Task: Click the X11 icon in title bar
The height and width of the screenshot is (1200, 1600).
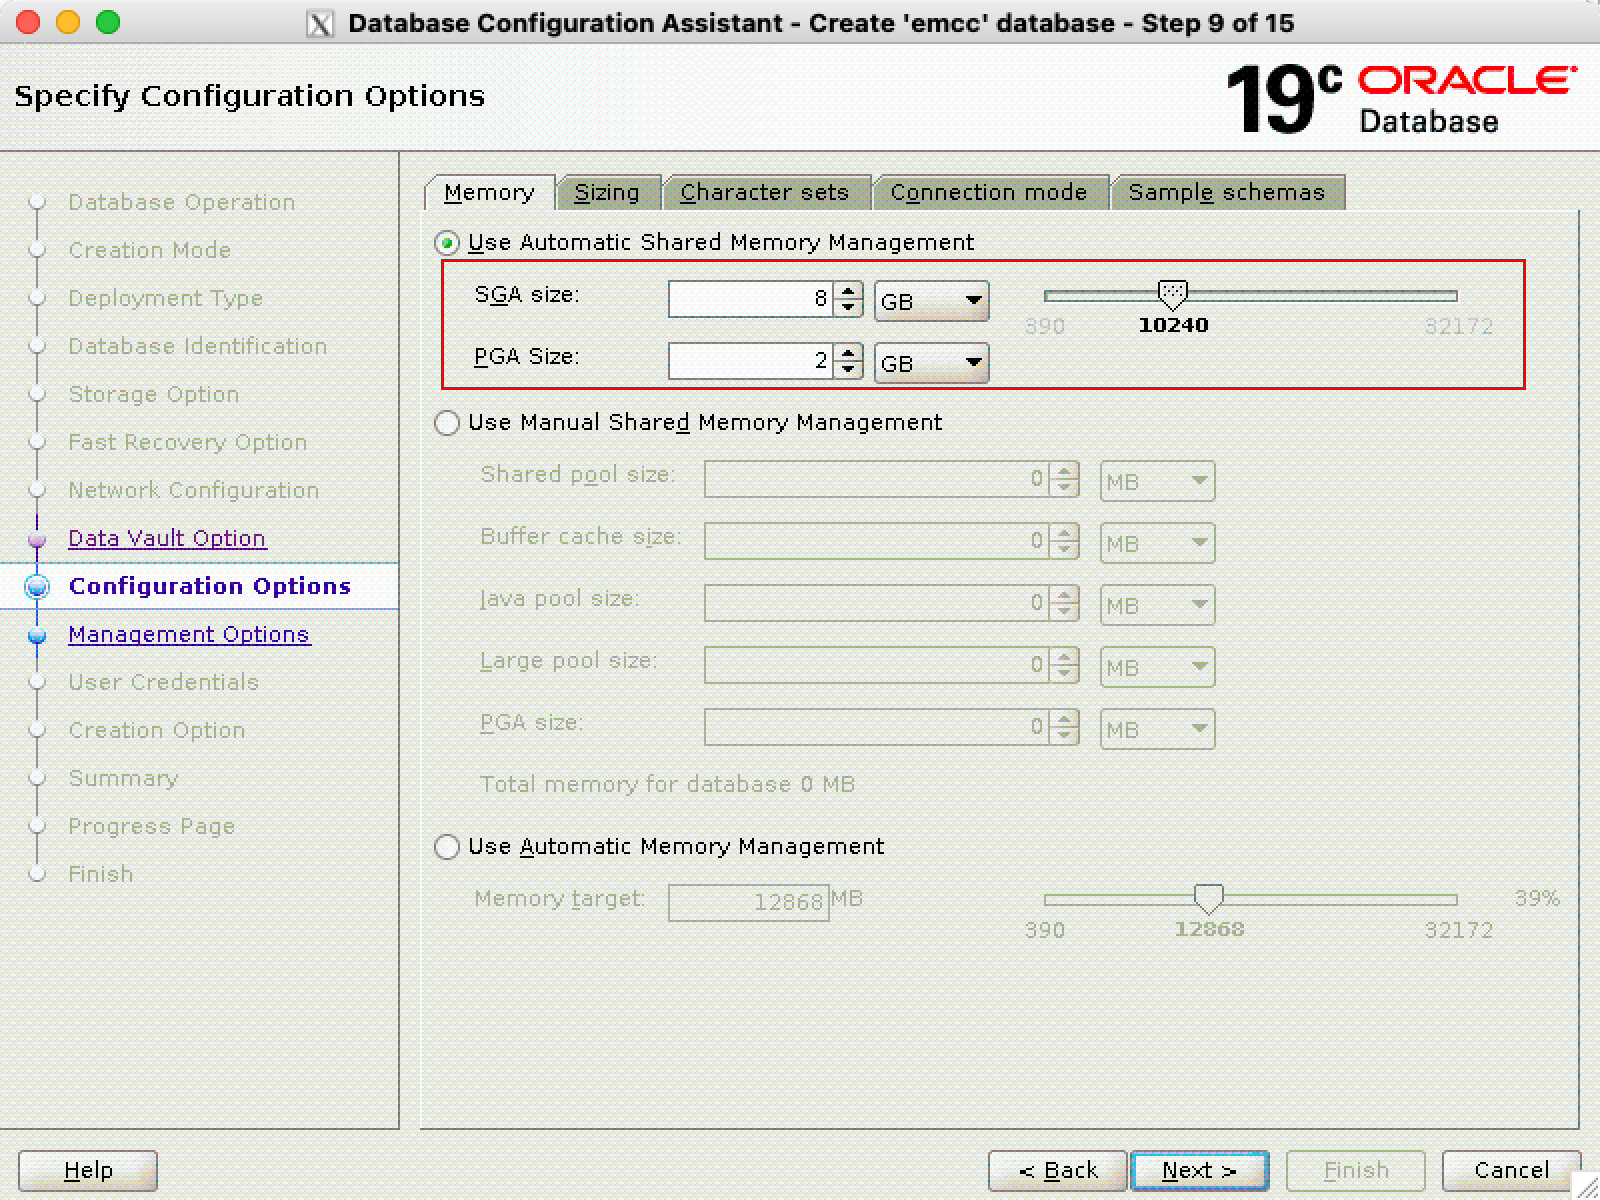Action: [319, 23]
